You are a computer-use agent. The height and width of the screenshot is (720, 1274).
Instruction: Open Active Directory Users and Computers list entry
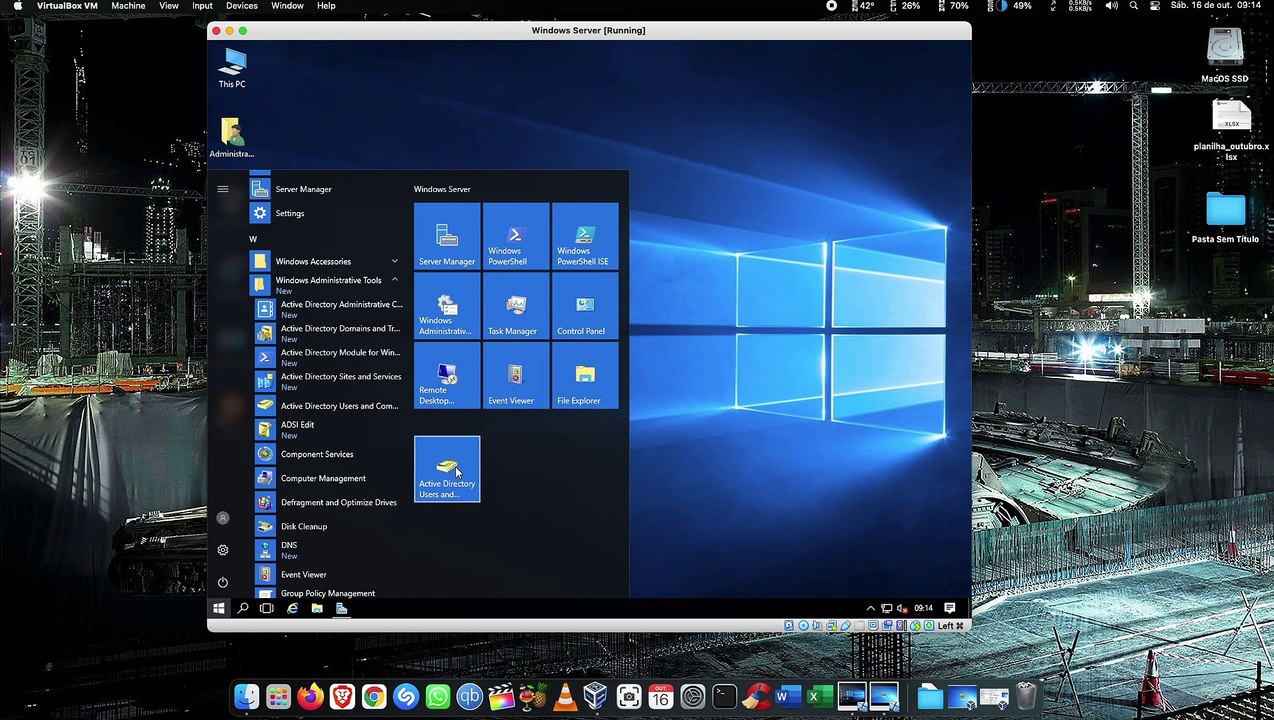[327, 406]
